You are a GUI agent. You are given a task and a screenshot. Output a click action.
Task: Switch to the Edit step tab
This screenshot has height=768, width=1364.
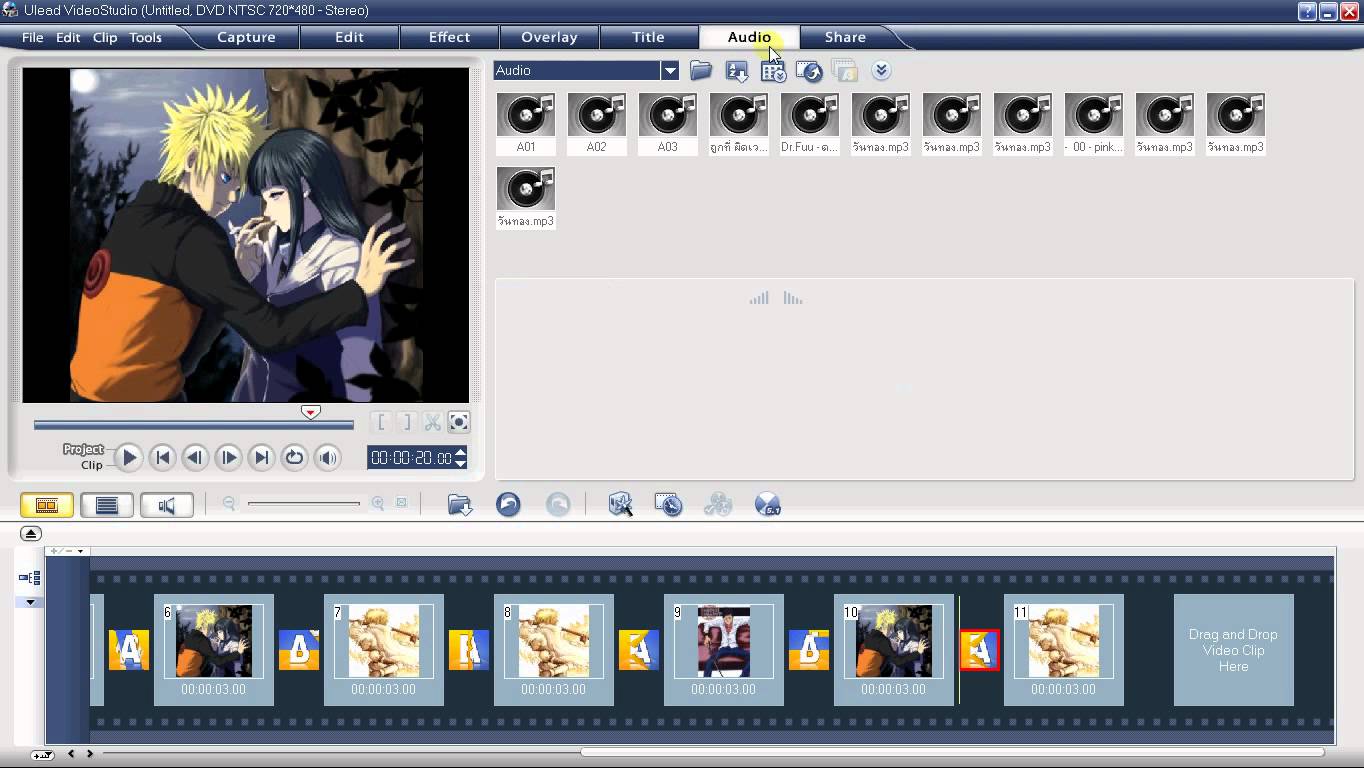click(x=349, y=37)
